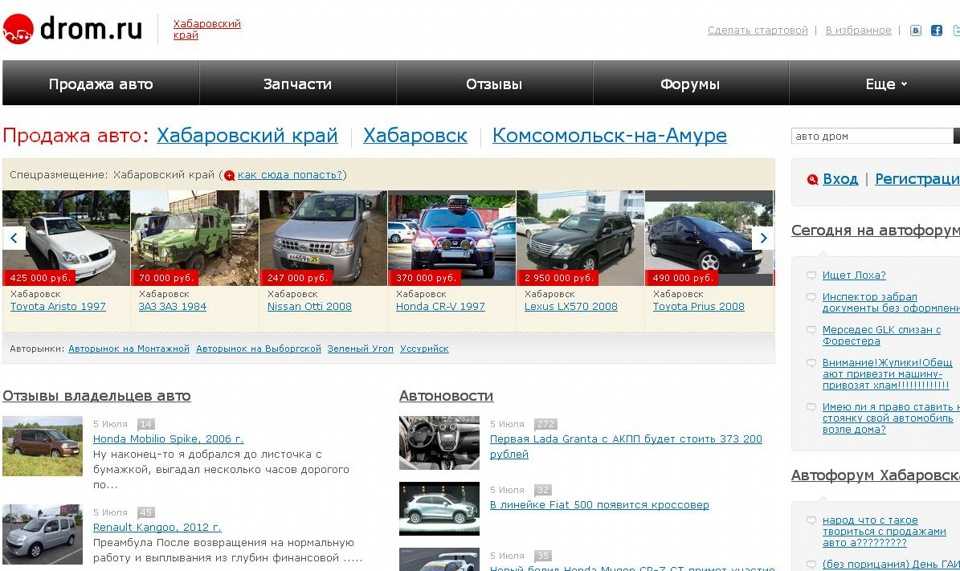Click comment count badge on Lada Granta news
Image resolution: width=960 pixels, height=571 pixels.
(x=546, y=424)
